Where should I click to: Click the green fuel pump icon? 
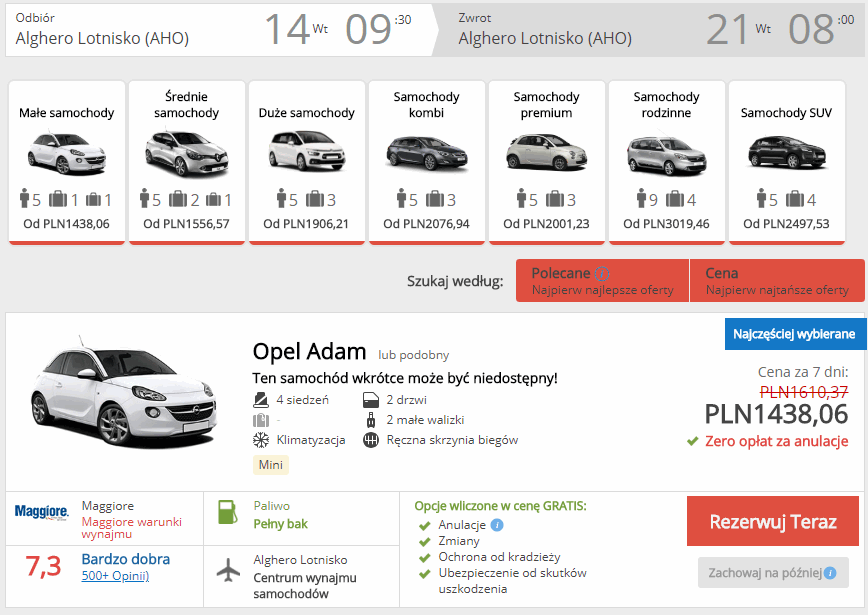pyautogui.click(x=228, y=512)
